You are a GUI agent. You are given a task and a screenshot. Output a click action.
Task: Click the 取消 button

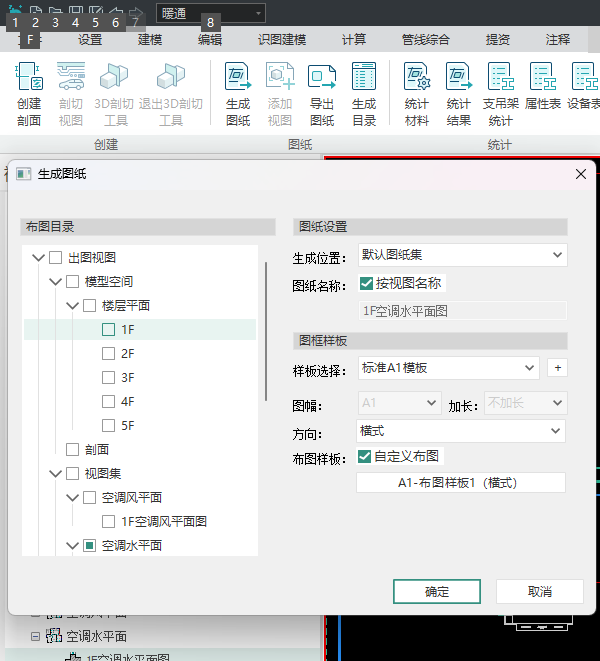(540, 591)
